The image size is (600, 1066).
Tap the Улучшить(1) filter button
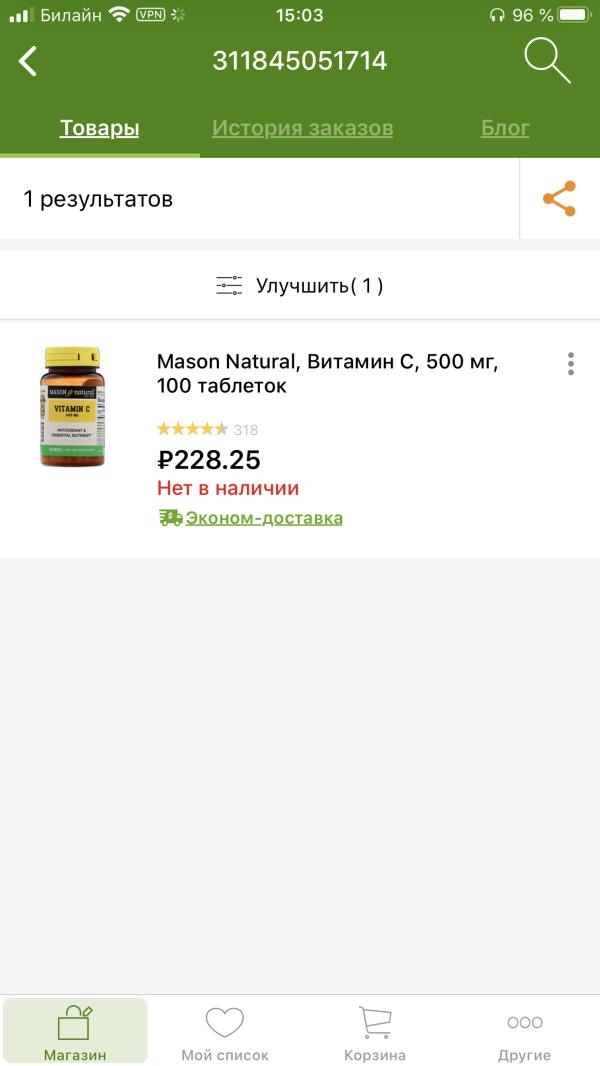(319, 286)
